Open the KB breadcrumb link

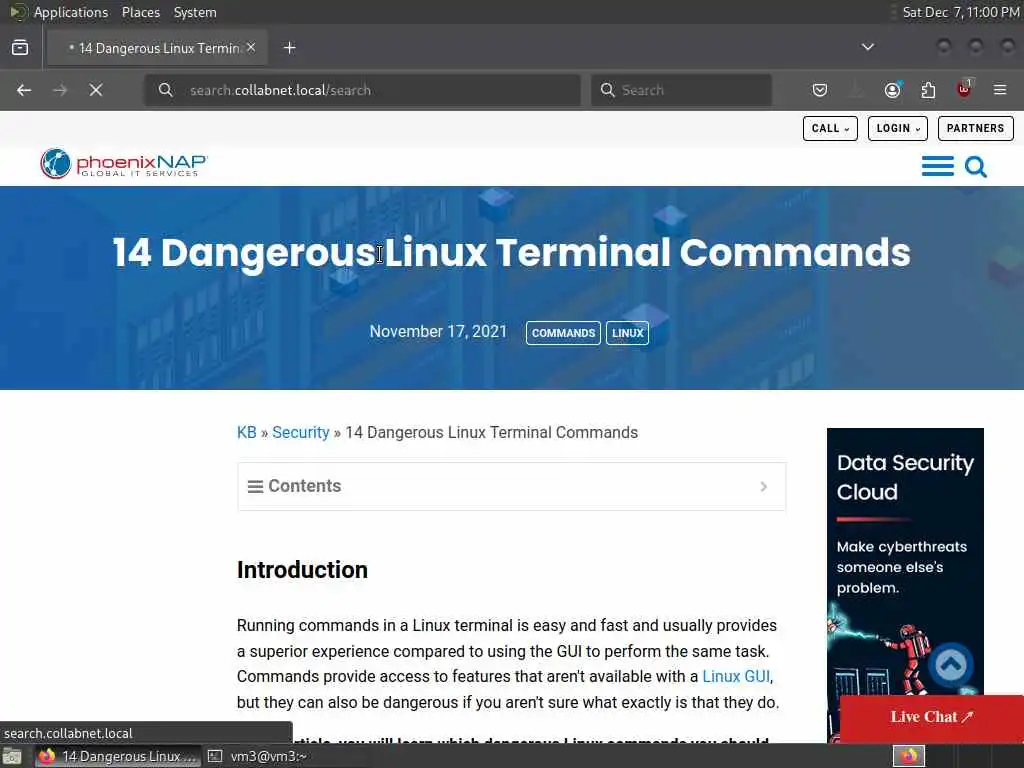pyautogui.click(x=246, y=432)
